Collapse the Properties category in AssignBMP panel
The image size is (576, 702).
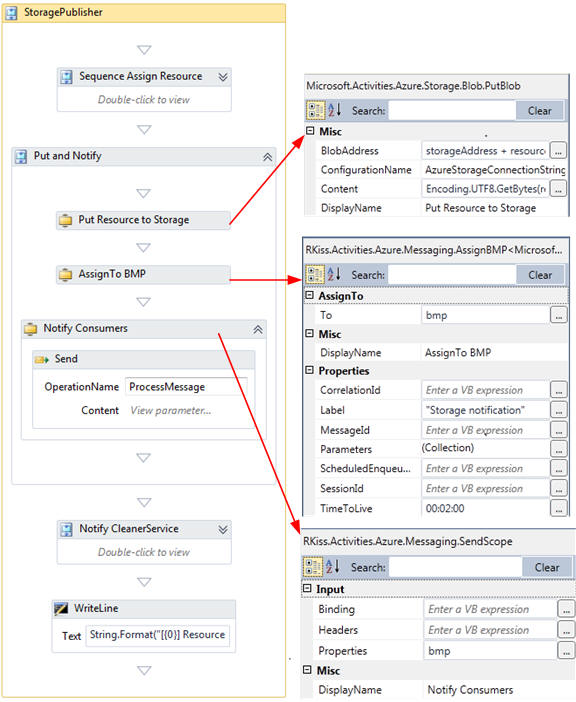309,370
